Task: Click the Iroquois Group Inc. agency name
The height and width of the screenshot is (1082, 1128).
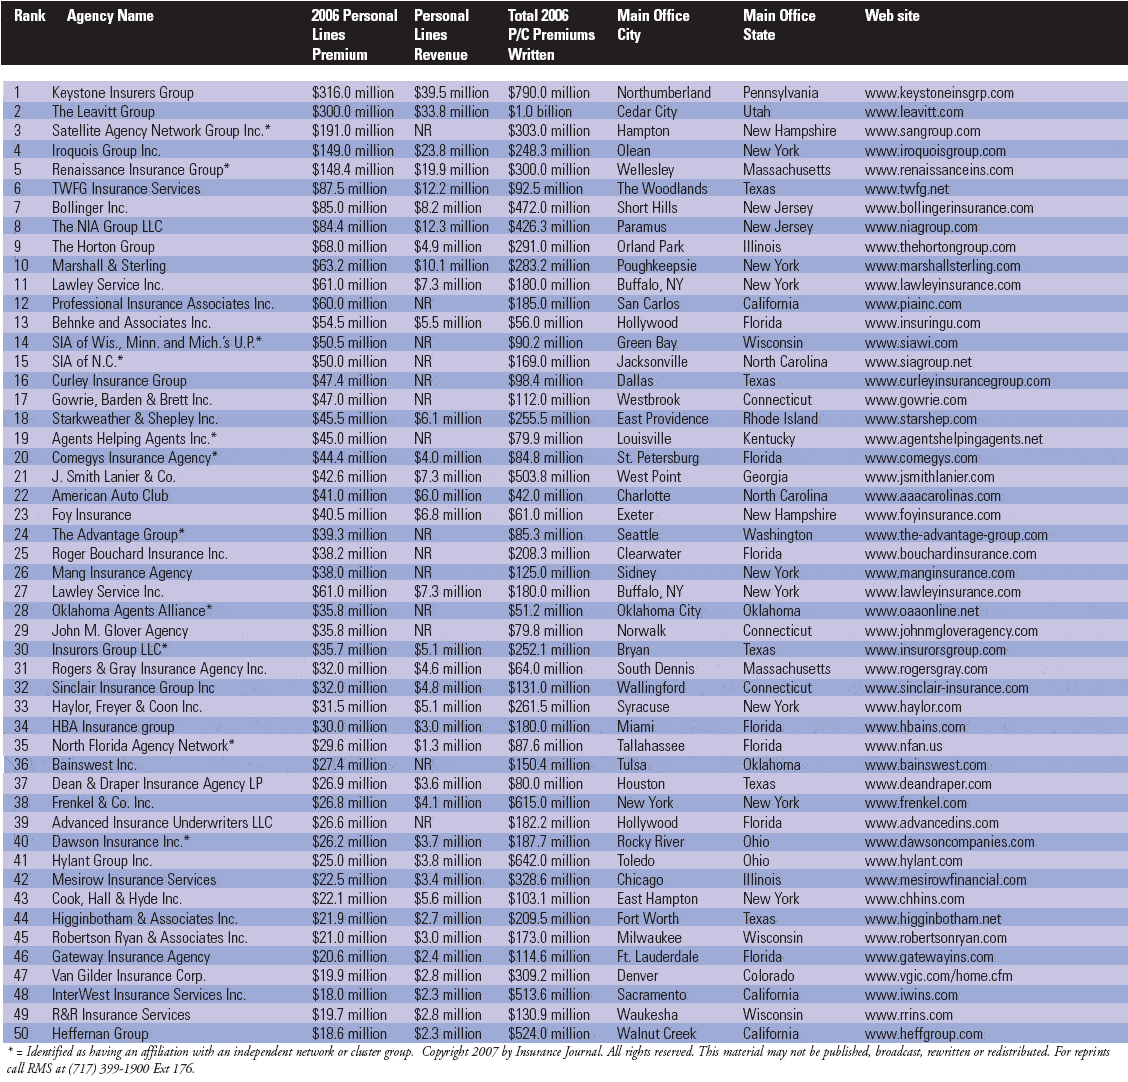Action: tap(106, 151)
